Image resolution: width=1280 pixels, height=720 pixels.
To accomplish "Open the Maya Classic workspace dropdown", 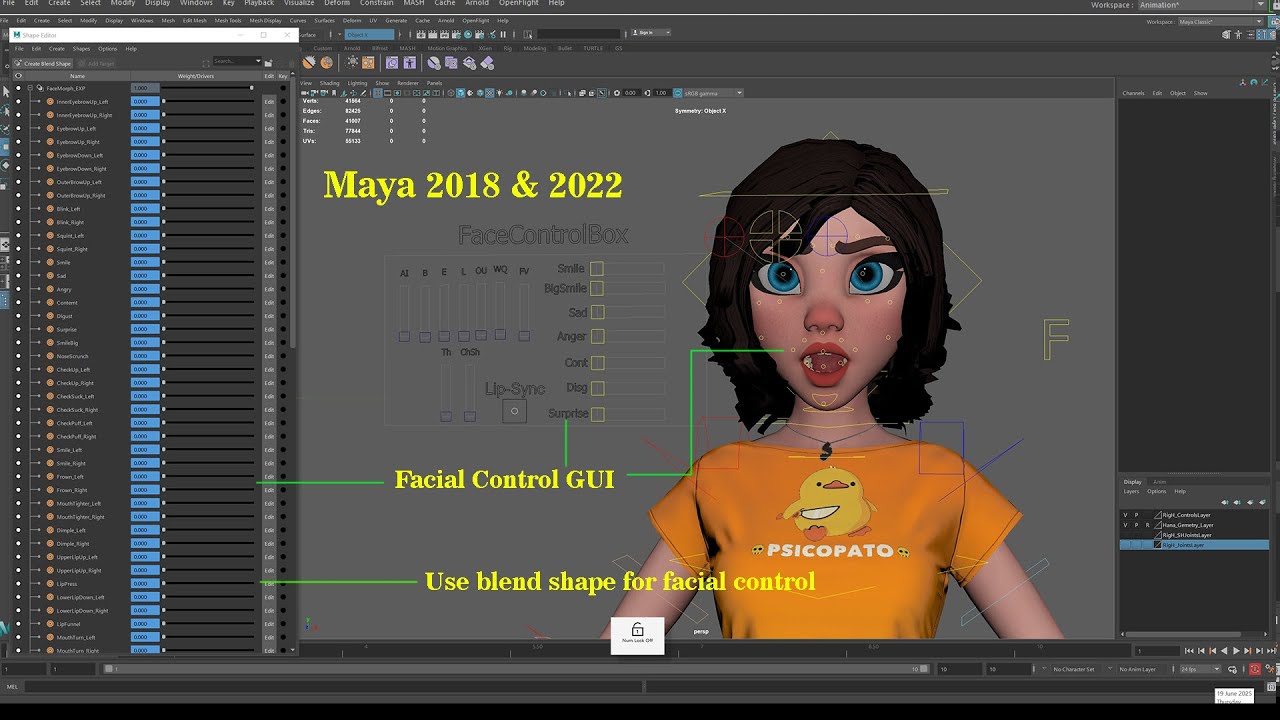I will (1221, 21).
